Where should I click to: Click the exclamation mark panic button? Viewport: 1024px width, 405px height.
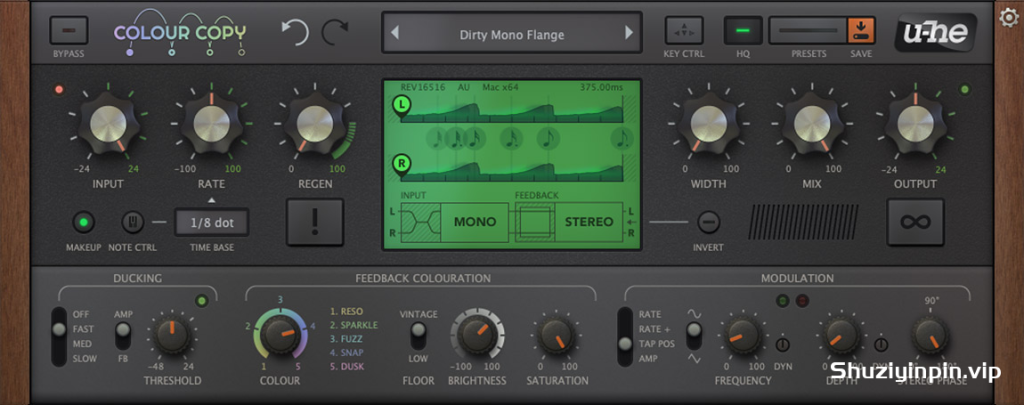click(x=315, y=222)
